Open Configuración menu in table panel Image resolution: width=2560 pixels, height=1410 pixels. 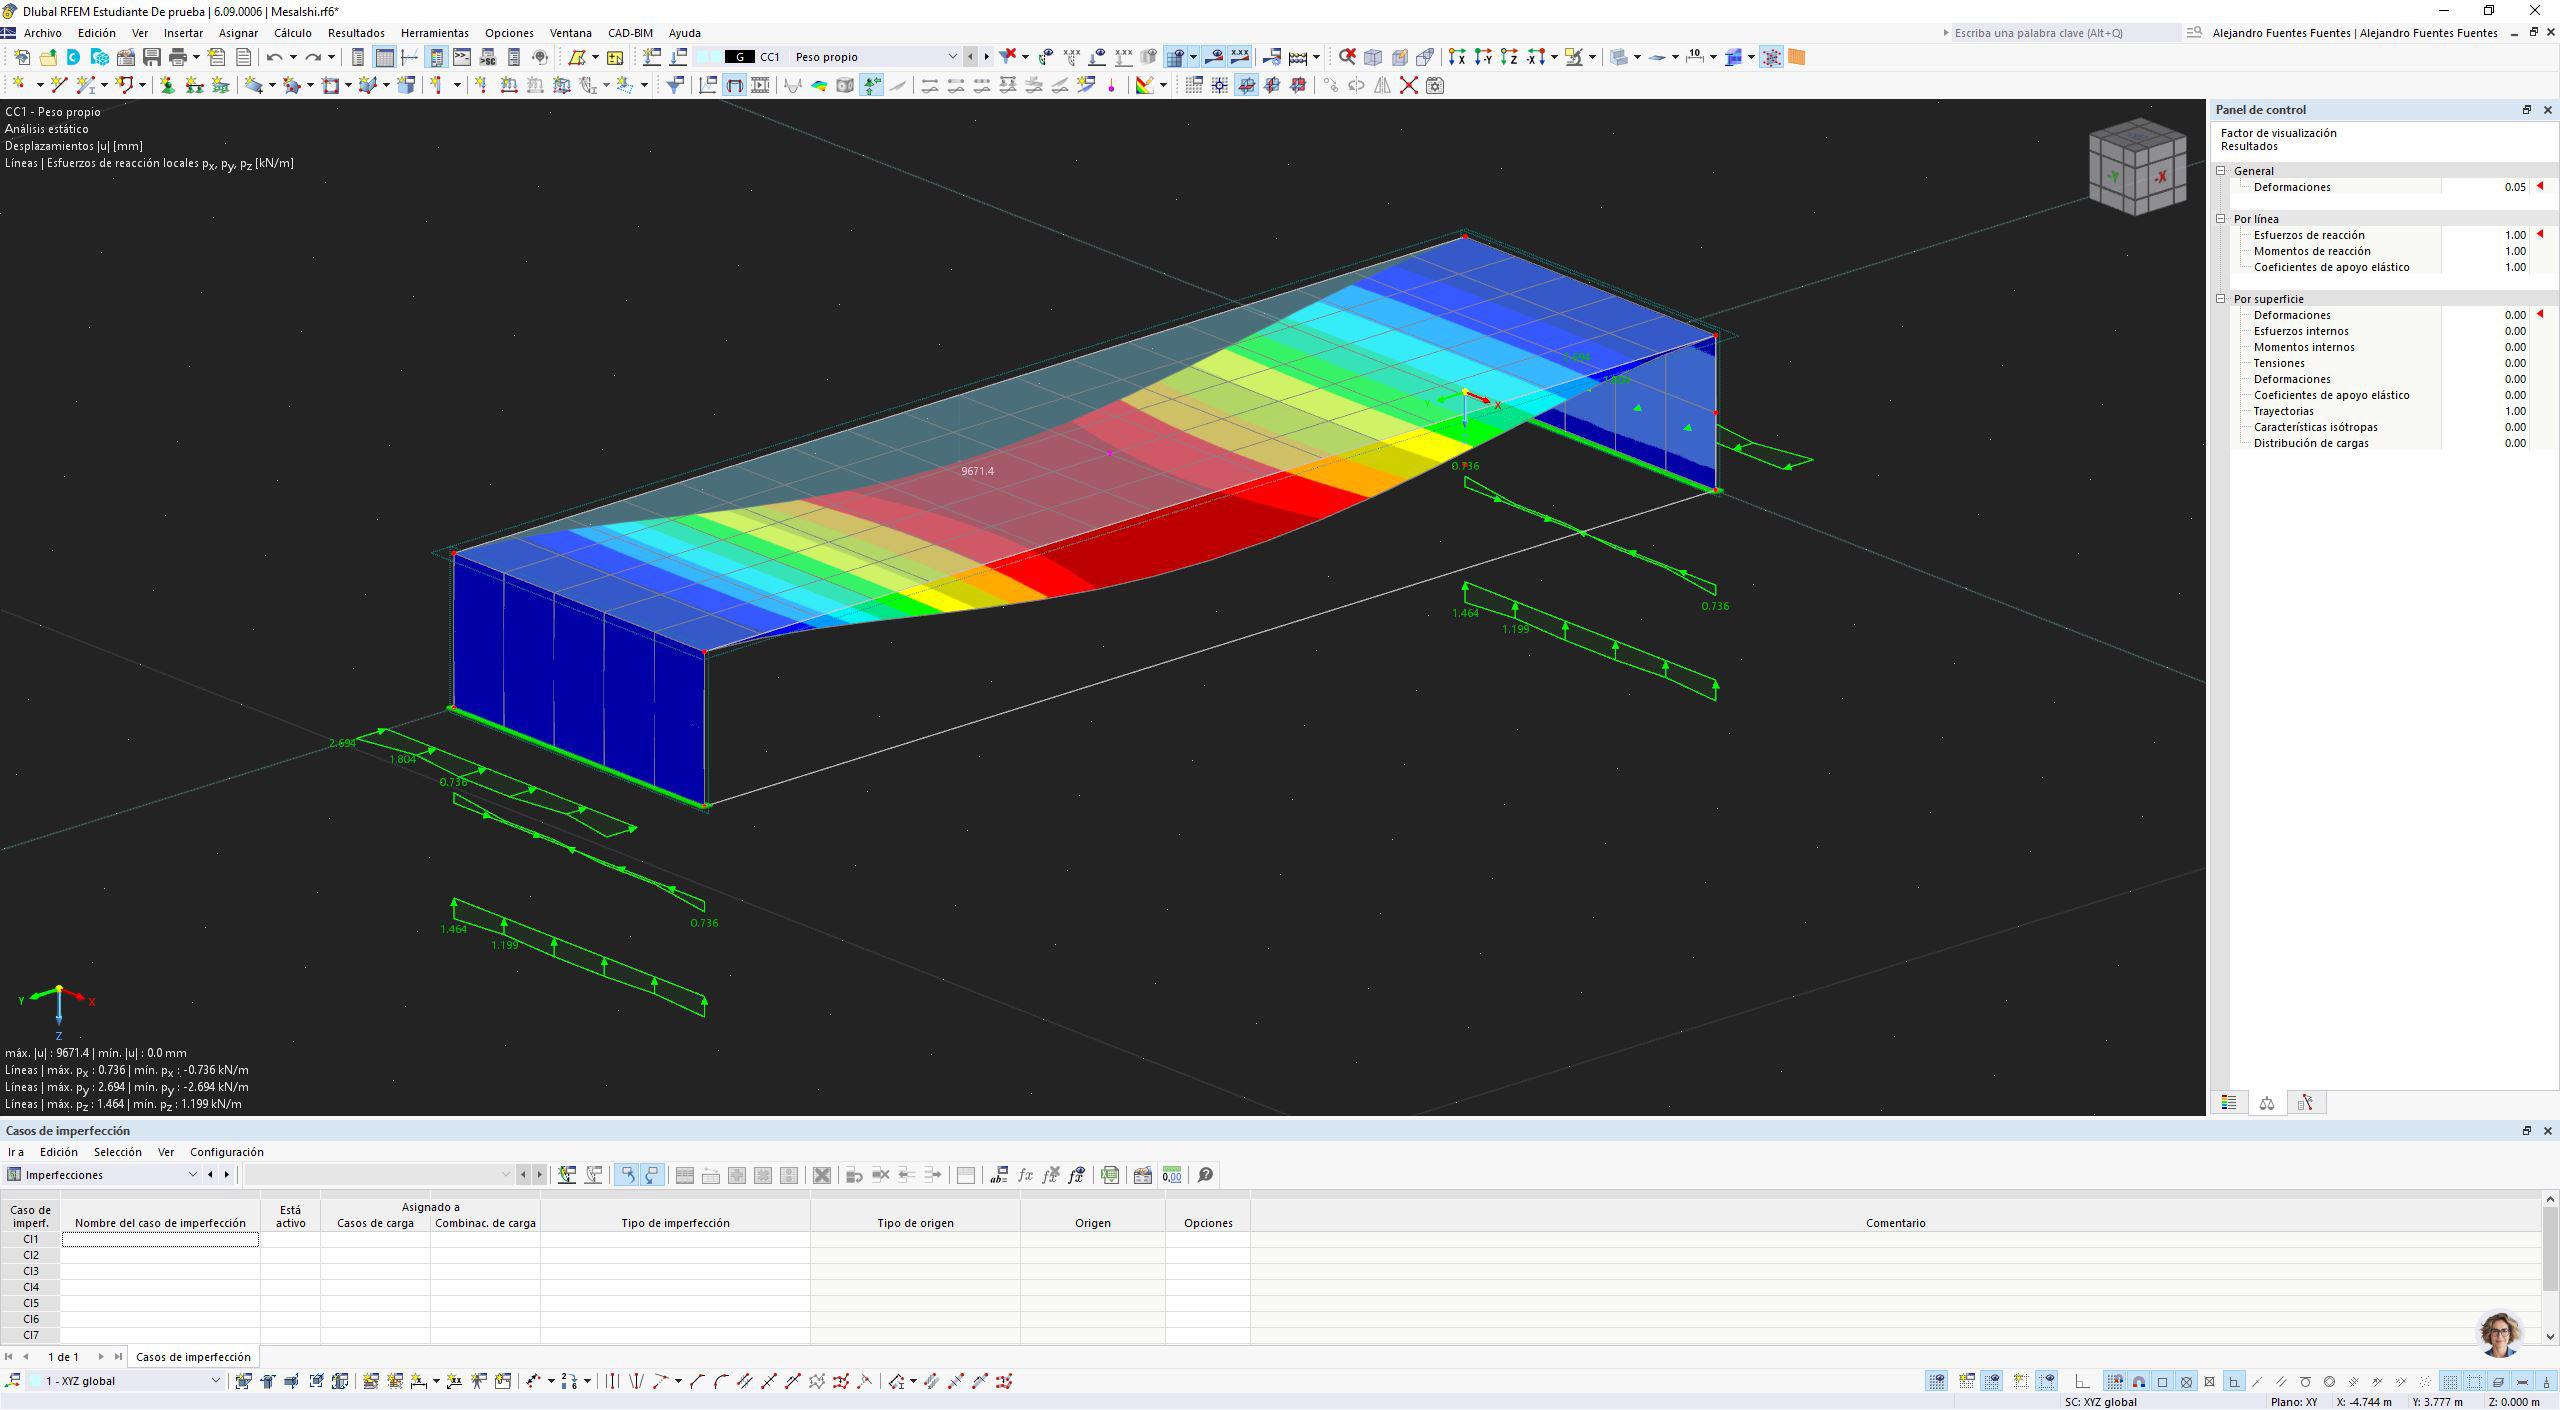point(226,1152)
